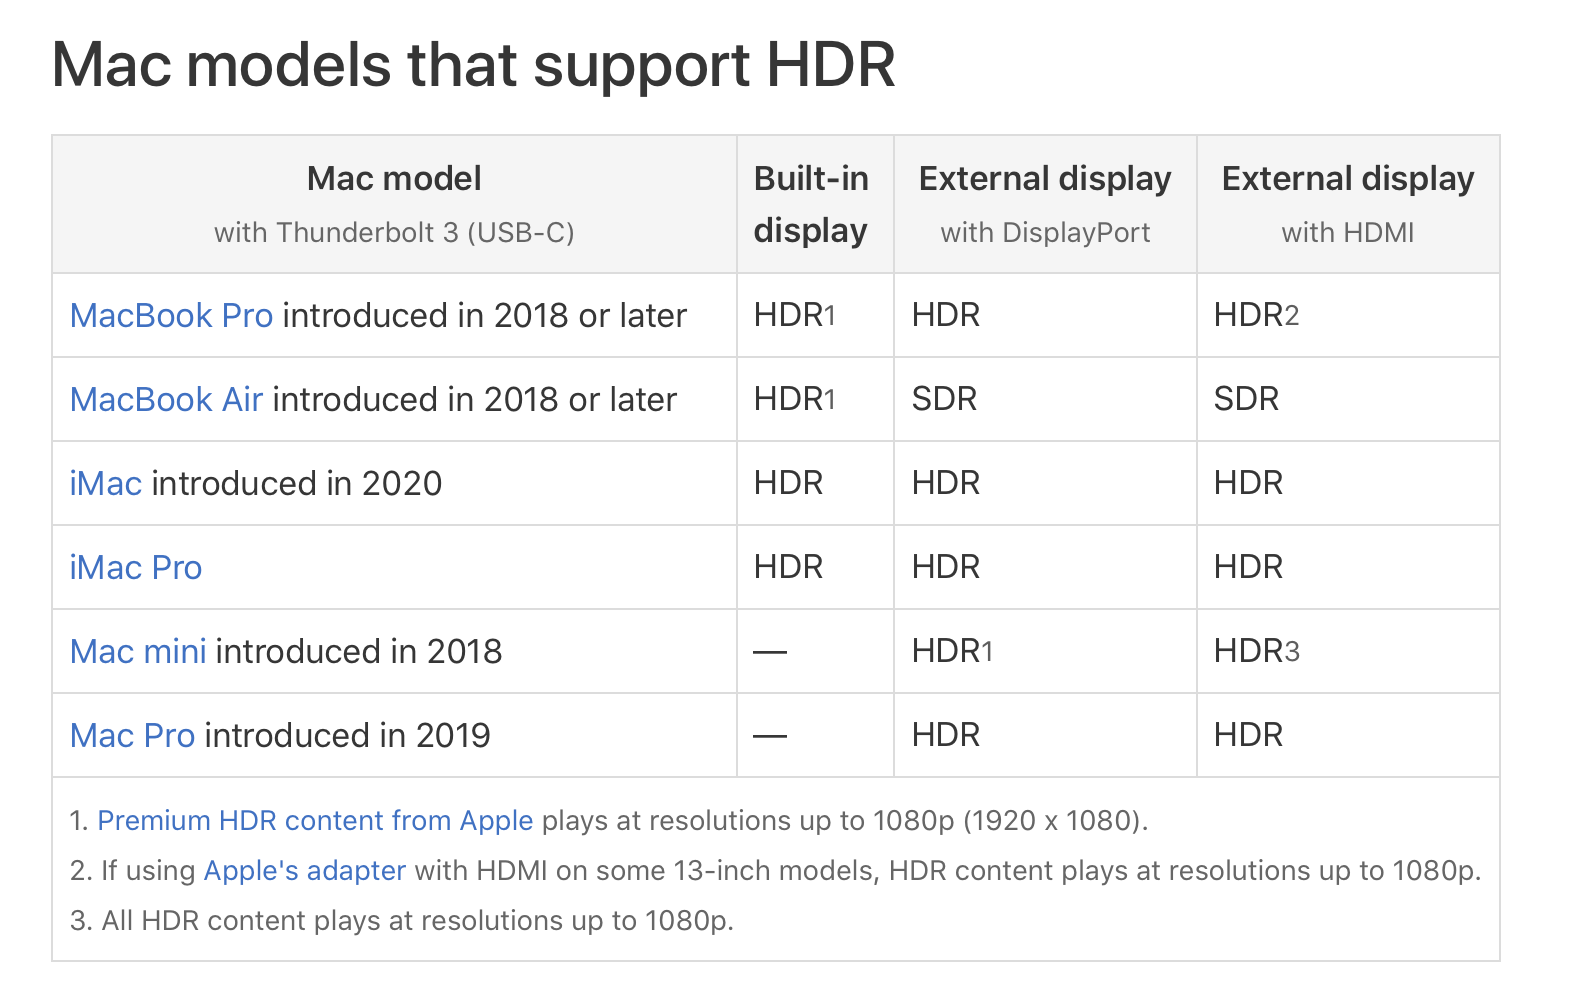Open the iMac Pro link
Screen dimensions: 1586x992
click(x=136, y=568)
